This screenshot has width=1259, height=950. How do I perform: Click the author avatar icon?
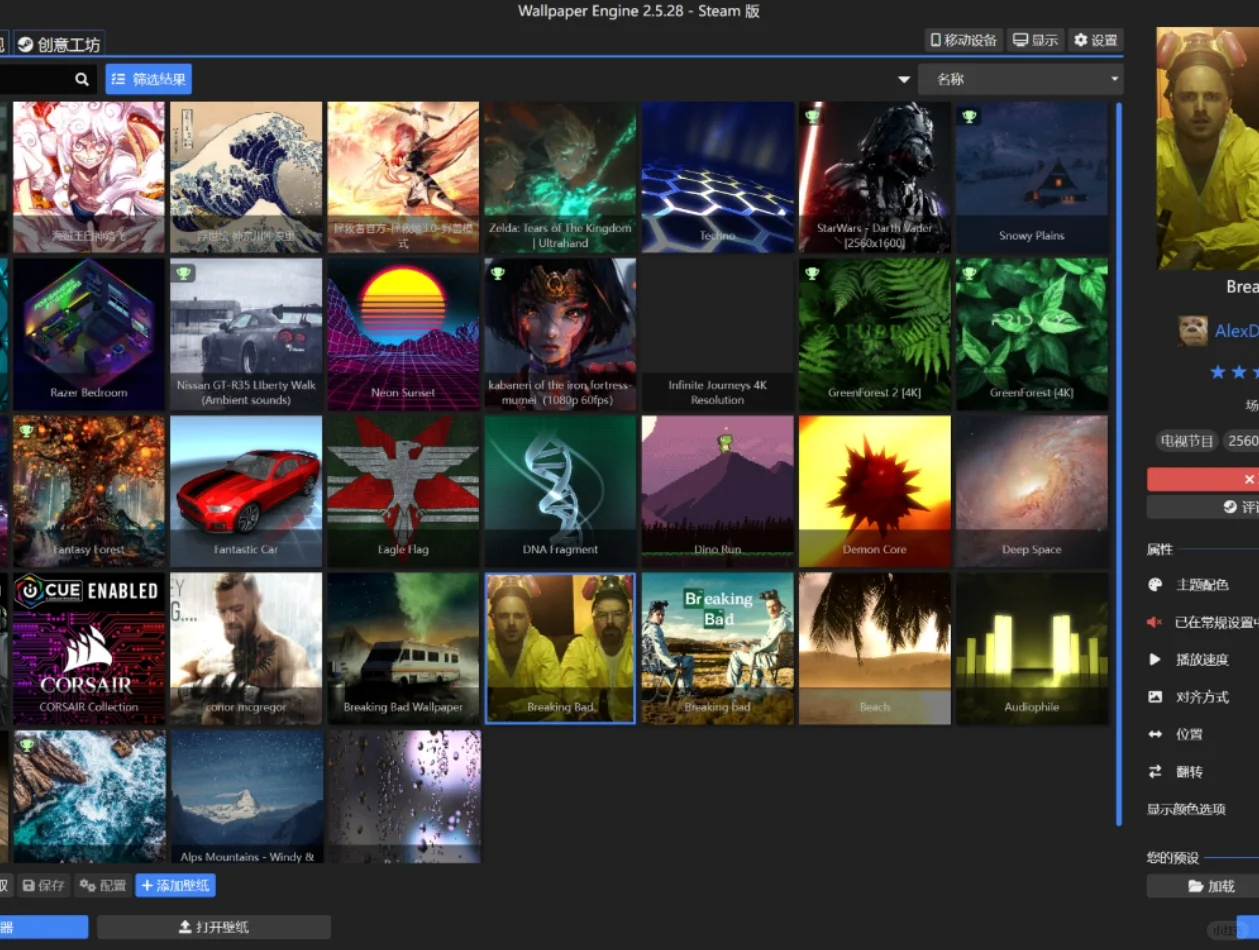coord(1192,331)
